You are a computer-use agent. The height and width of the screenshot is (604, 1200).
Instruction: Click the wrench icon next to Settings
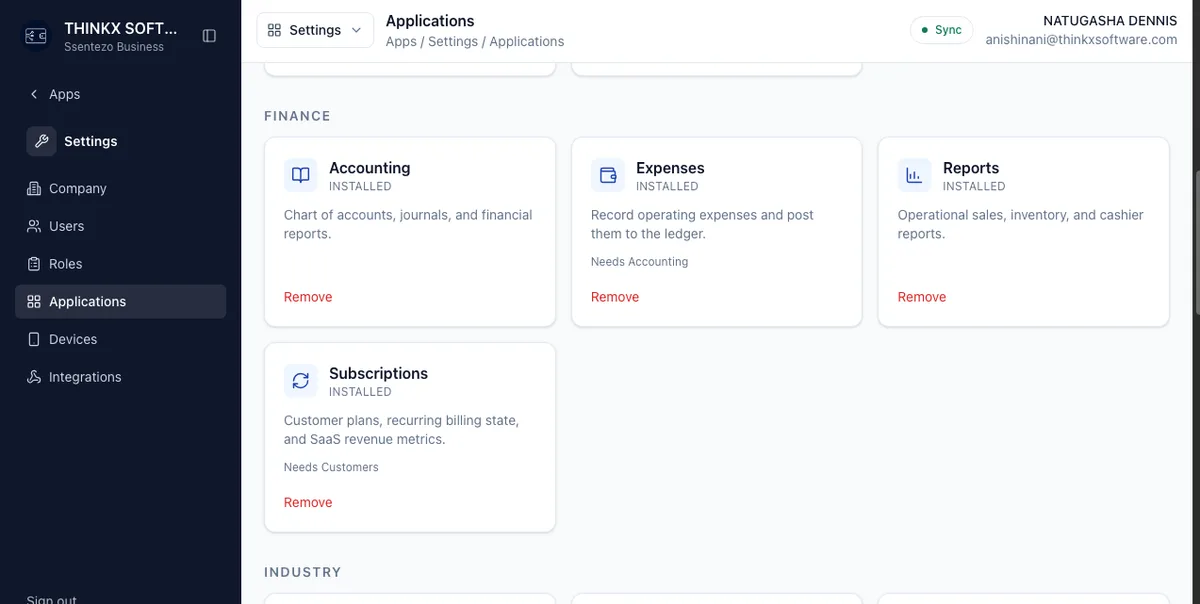[x=41, y=141]
